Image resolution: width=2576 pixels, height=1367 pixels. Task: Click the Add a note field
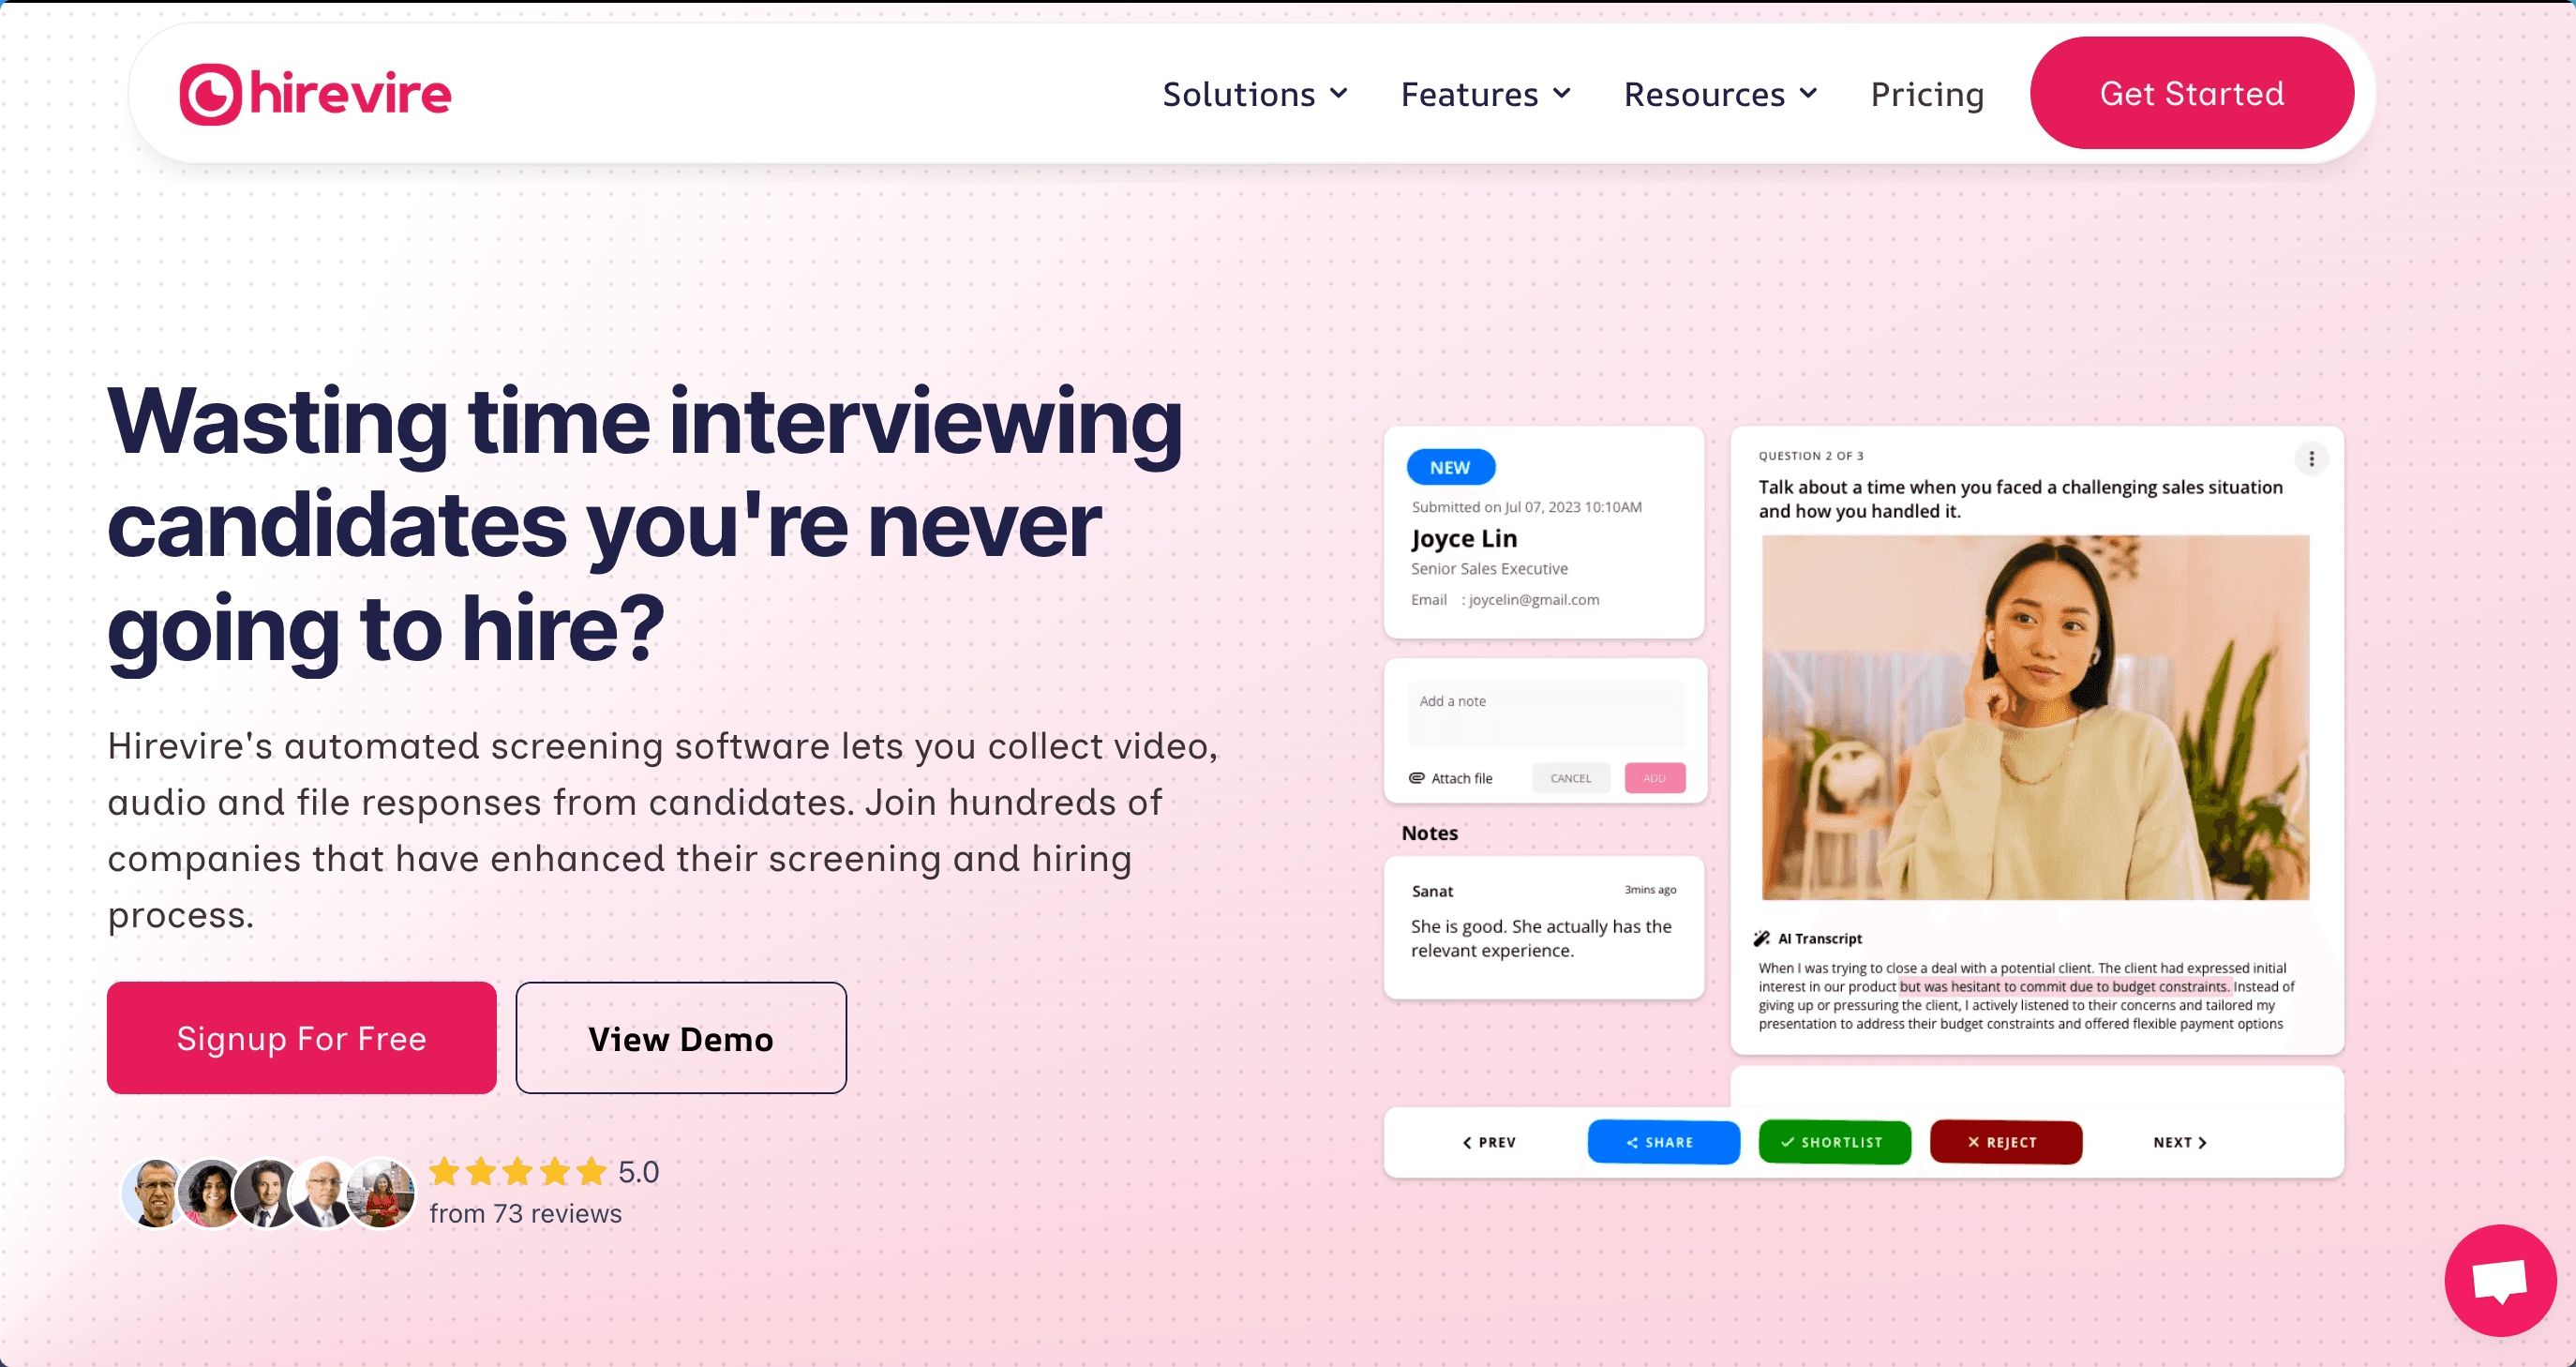tap(1545, 713)
